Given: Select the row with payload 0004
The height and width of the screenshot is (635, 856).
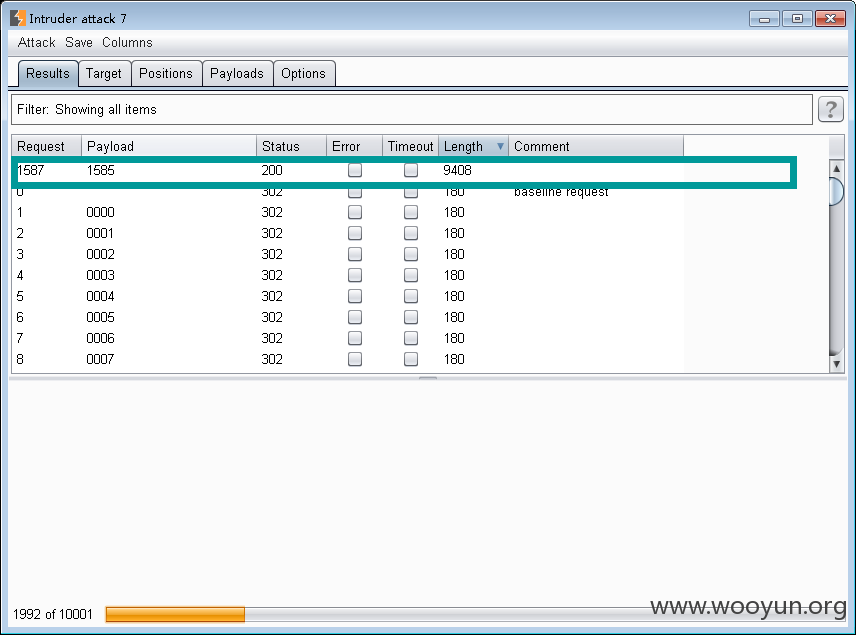Looking at the screenshot, I should (348, 296).
